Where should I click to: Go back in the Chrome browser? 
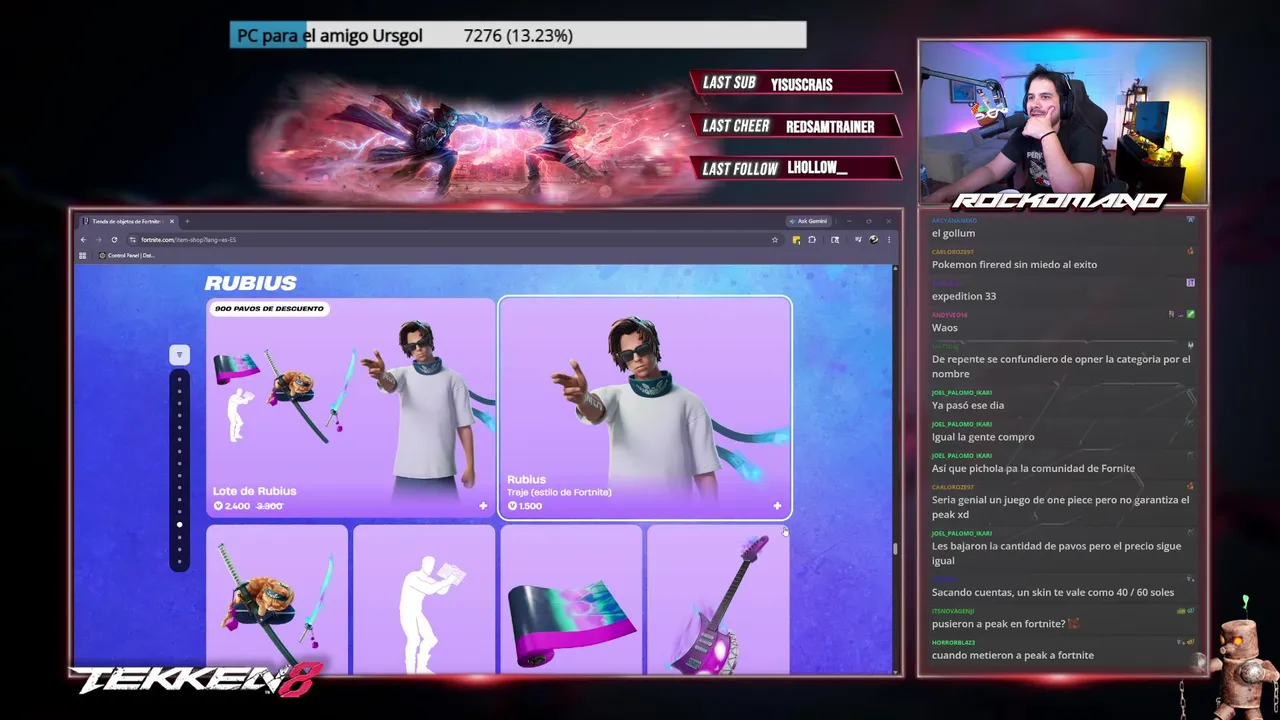84,240
